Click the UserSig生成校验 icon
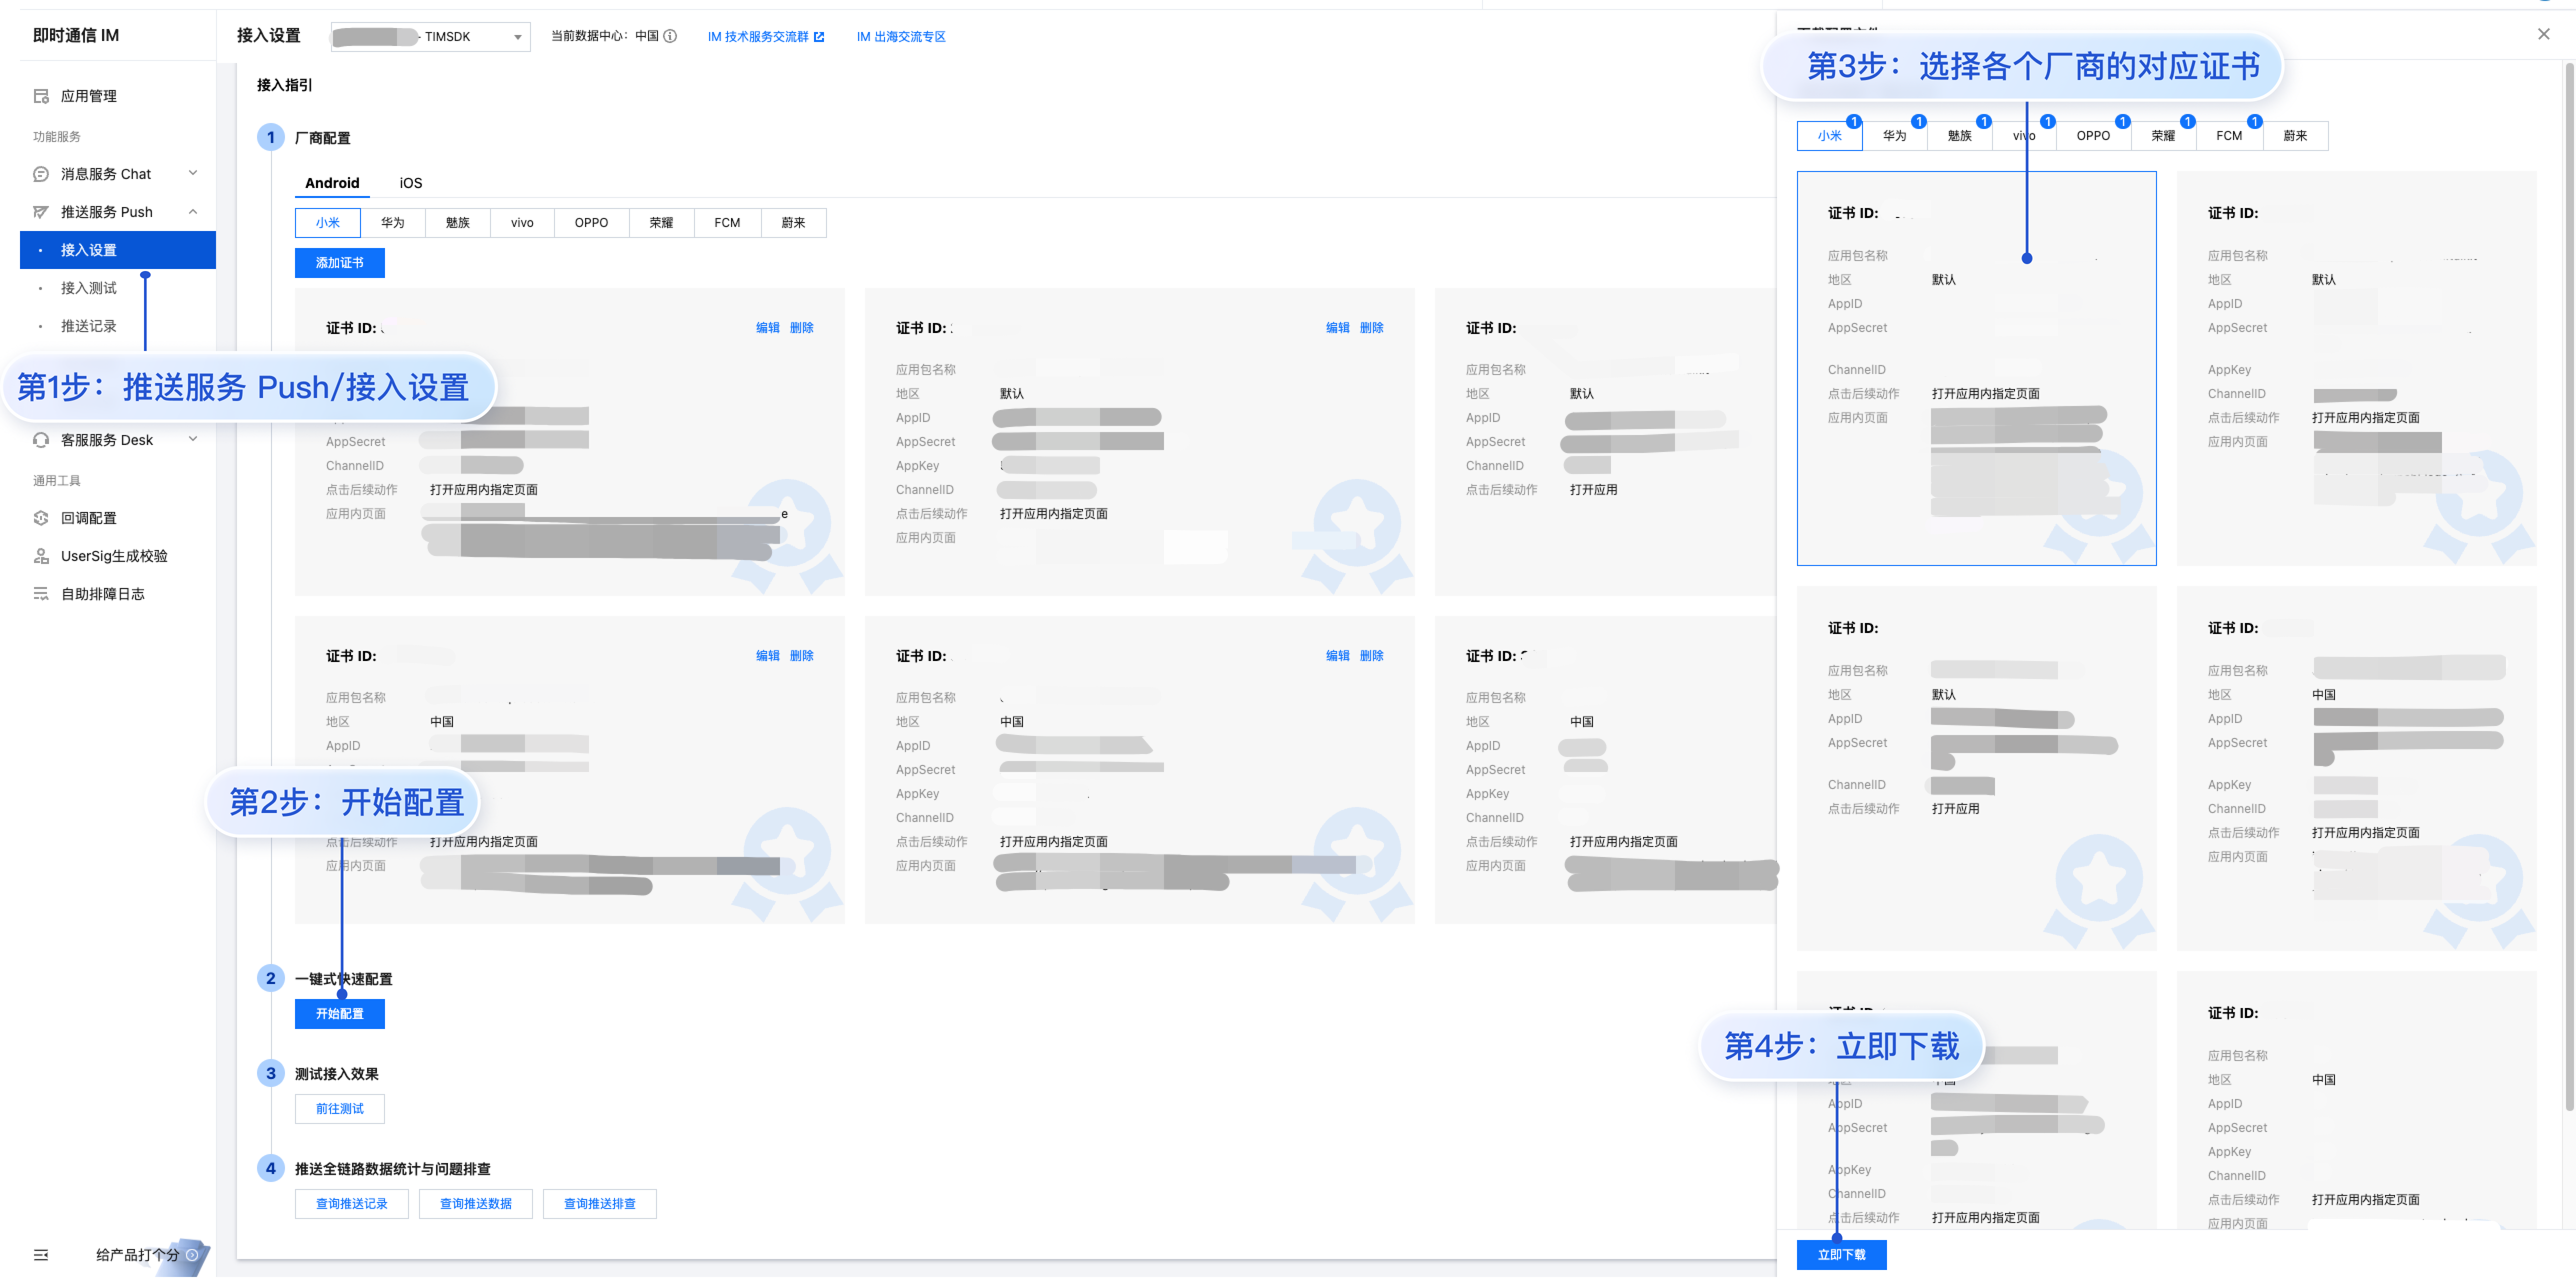The image size is (2576, 1285). [41, 556]
